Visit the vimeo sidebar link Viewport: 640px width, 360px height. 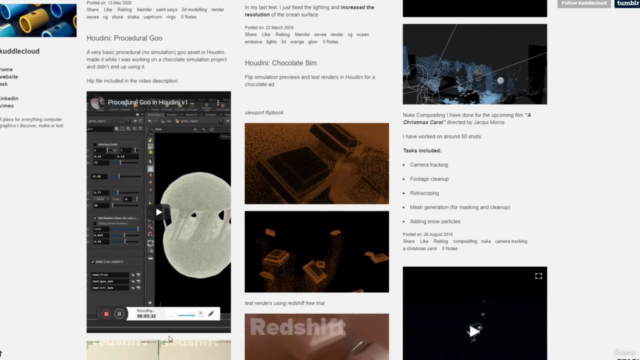point(7,106)
